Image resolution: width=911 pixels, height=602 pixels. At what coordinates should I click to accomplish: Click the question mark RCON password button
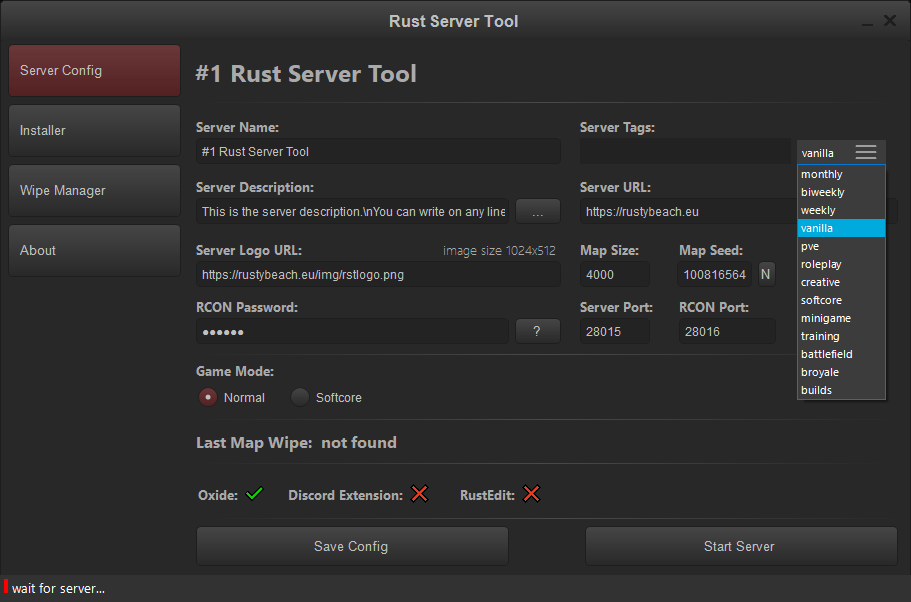[x=537, y=332]
